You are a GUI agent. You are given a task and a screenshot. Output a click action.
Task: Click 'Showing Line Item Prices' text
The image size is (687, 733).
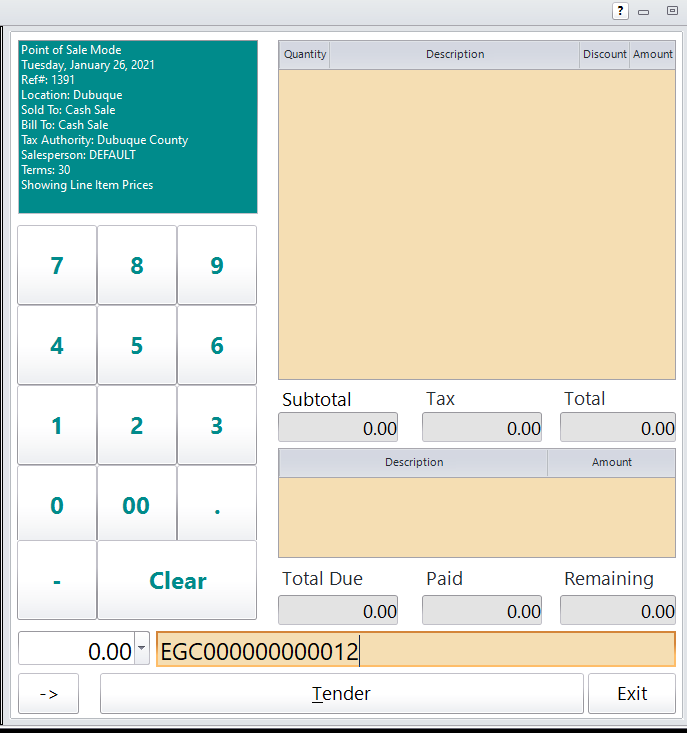[x=87, y=185]
